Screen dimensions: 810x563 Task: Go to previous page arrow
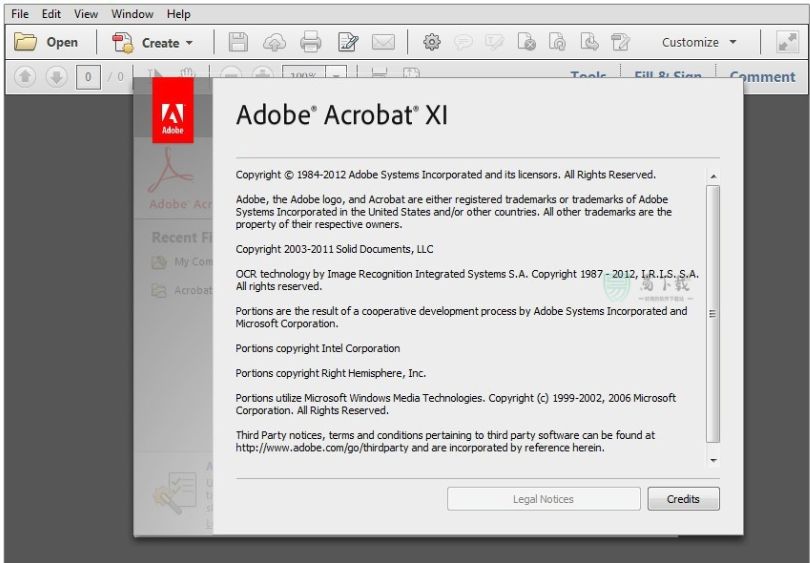(25, 77)
